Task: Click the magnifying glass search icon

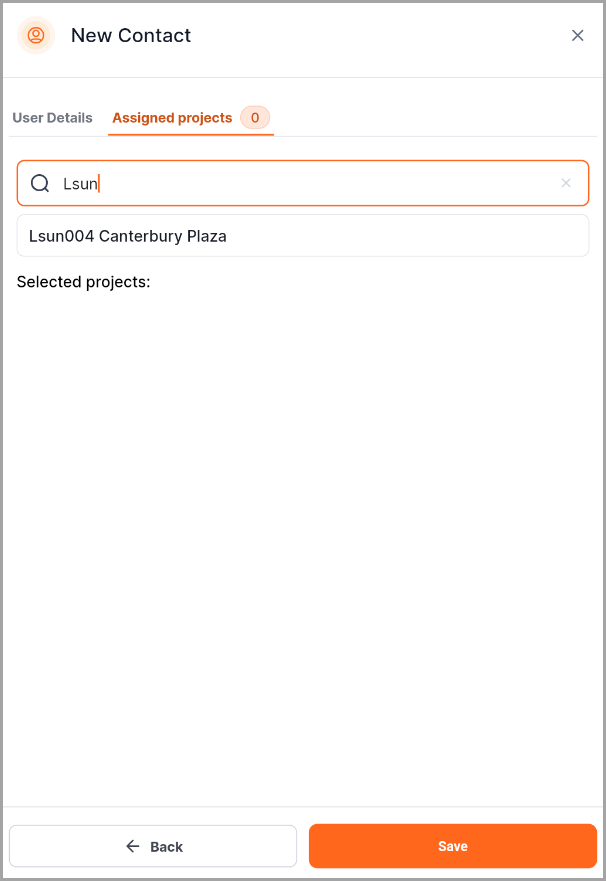Action: [x=40, y=183]
